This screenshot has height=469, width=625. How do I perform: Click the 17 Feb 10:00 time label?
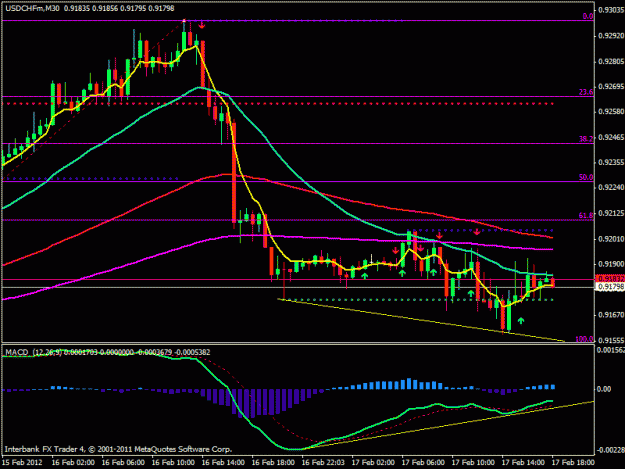pos(473,463)
